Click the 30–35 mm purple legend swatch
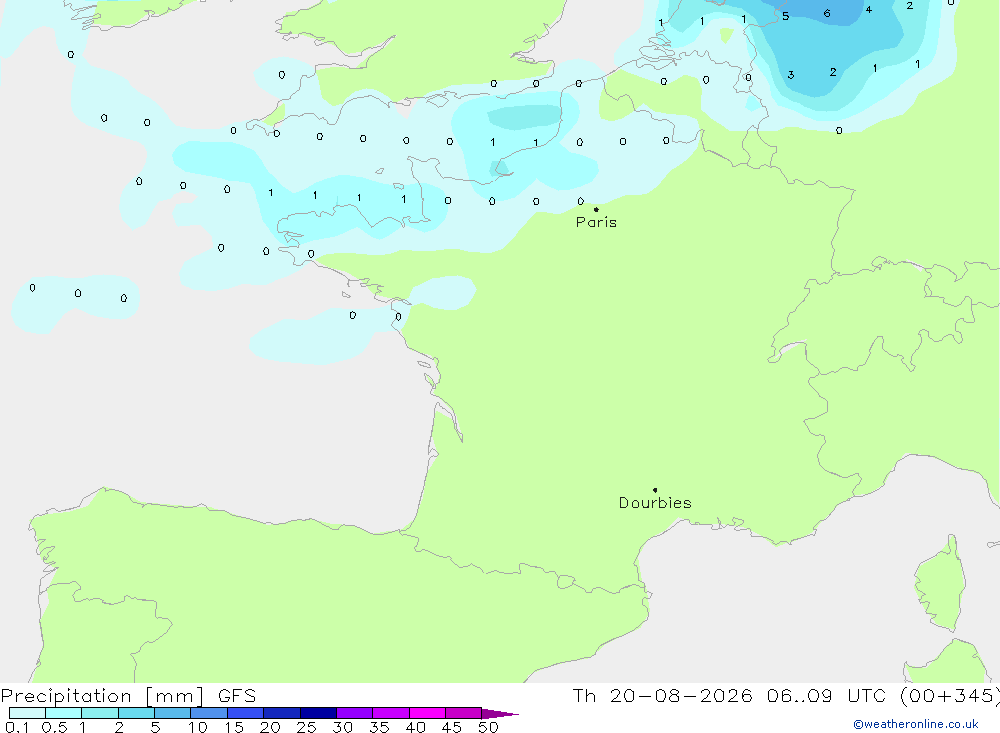The image size is (1000, 733). click(x=355, y=713)
